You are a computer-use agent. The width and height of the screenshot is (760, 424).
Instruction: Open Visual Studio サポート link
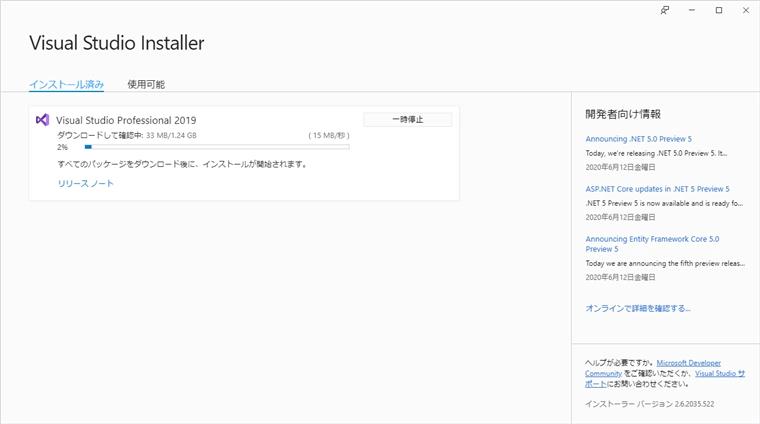(720, 374)
